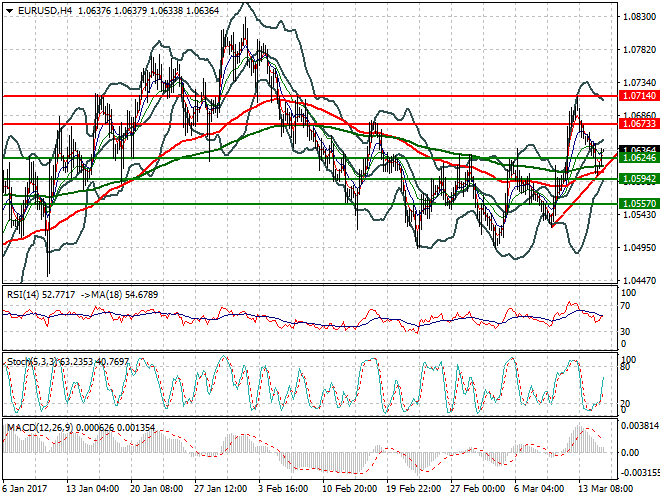Click the 13 Jan 04:00 time label
Image resolution: width=660 pixels, height=500 pixels.
click(93, 489)
